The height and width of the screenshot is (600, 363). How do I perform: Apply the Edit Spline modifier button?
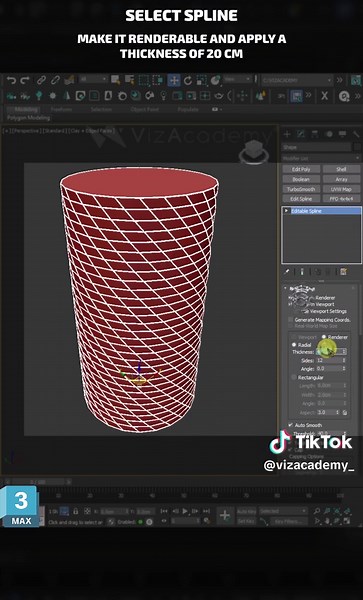point(301,199)
